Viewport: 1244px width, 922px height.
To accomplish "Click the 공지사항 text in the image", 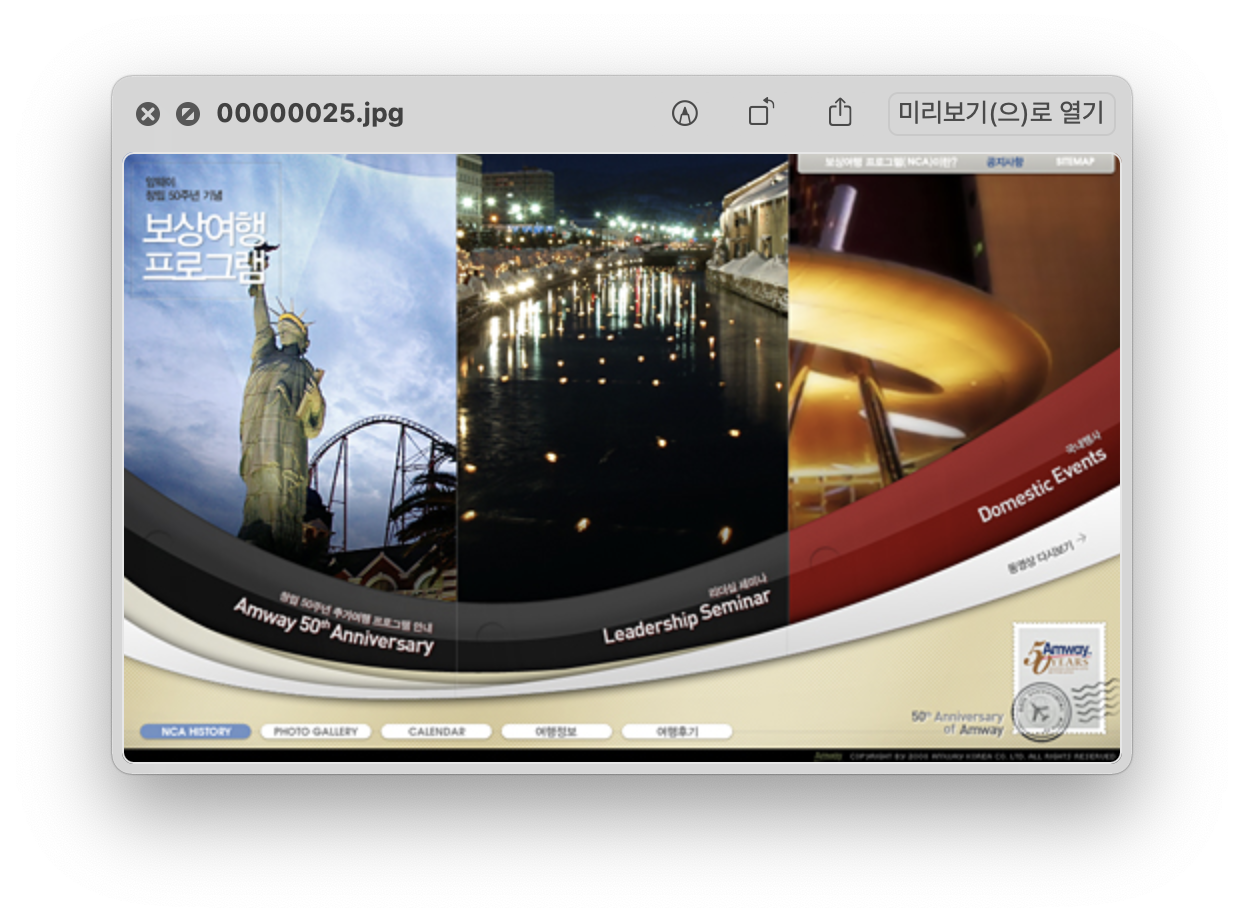I will 1004,162.
